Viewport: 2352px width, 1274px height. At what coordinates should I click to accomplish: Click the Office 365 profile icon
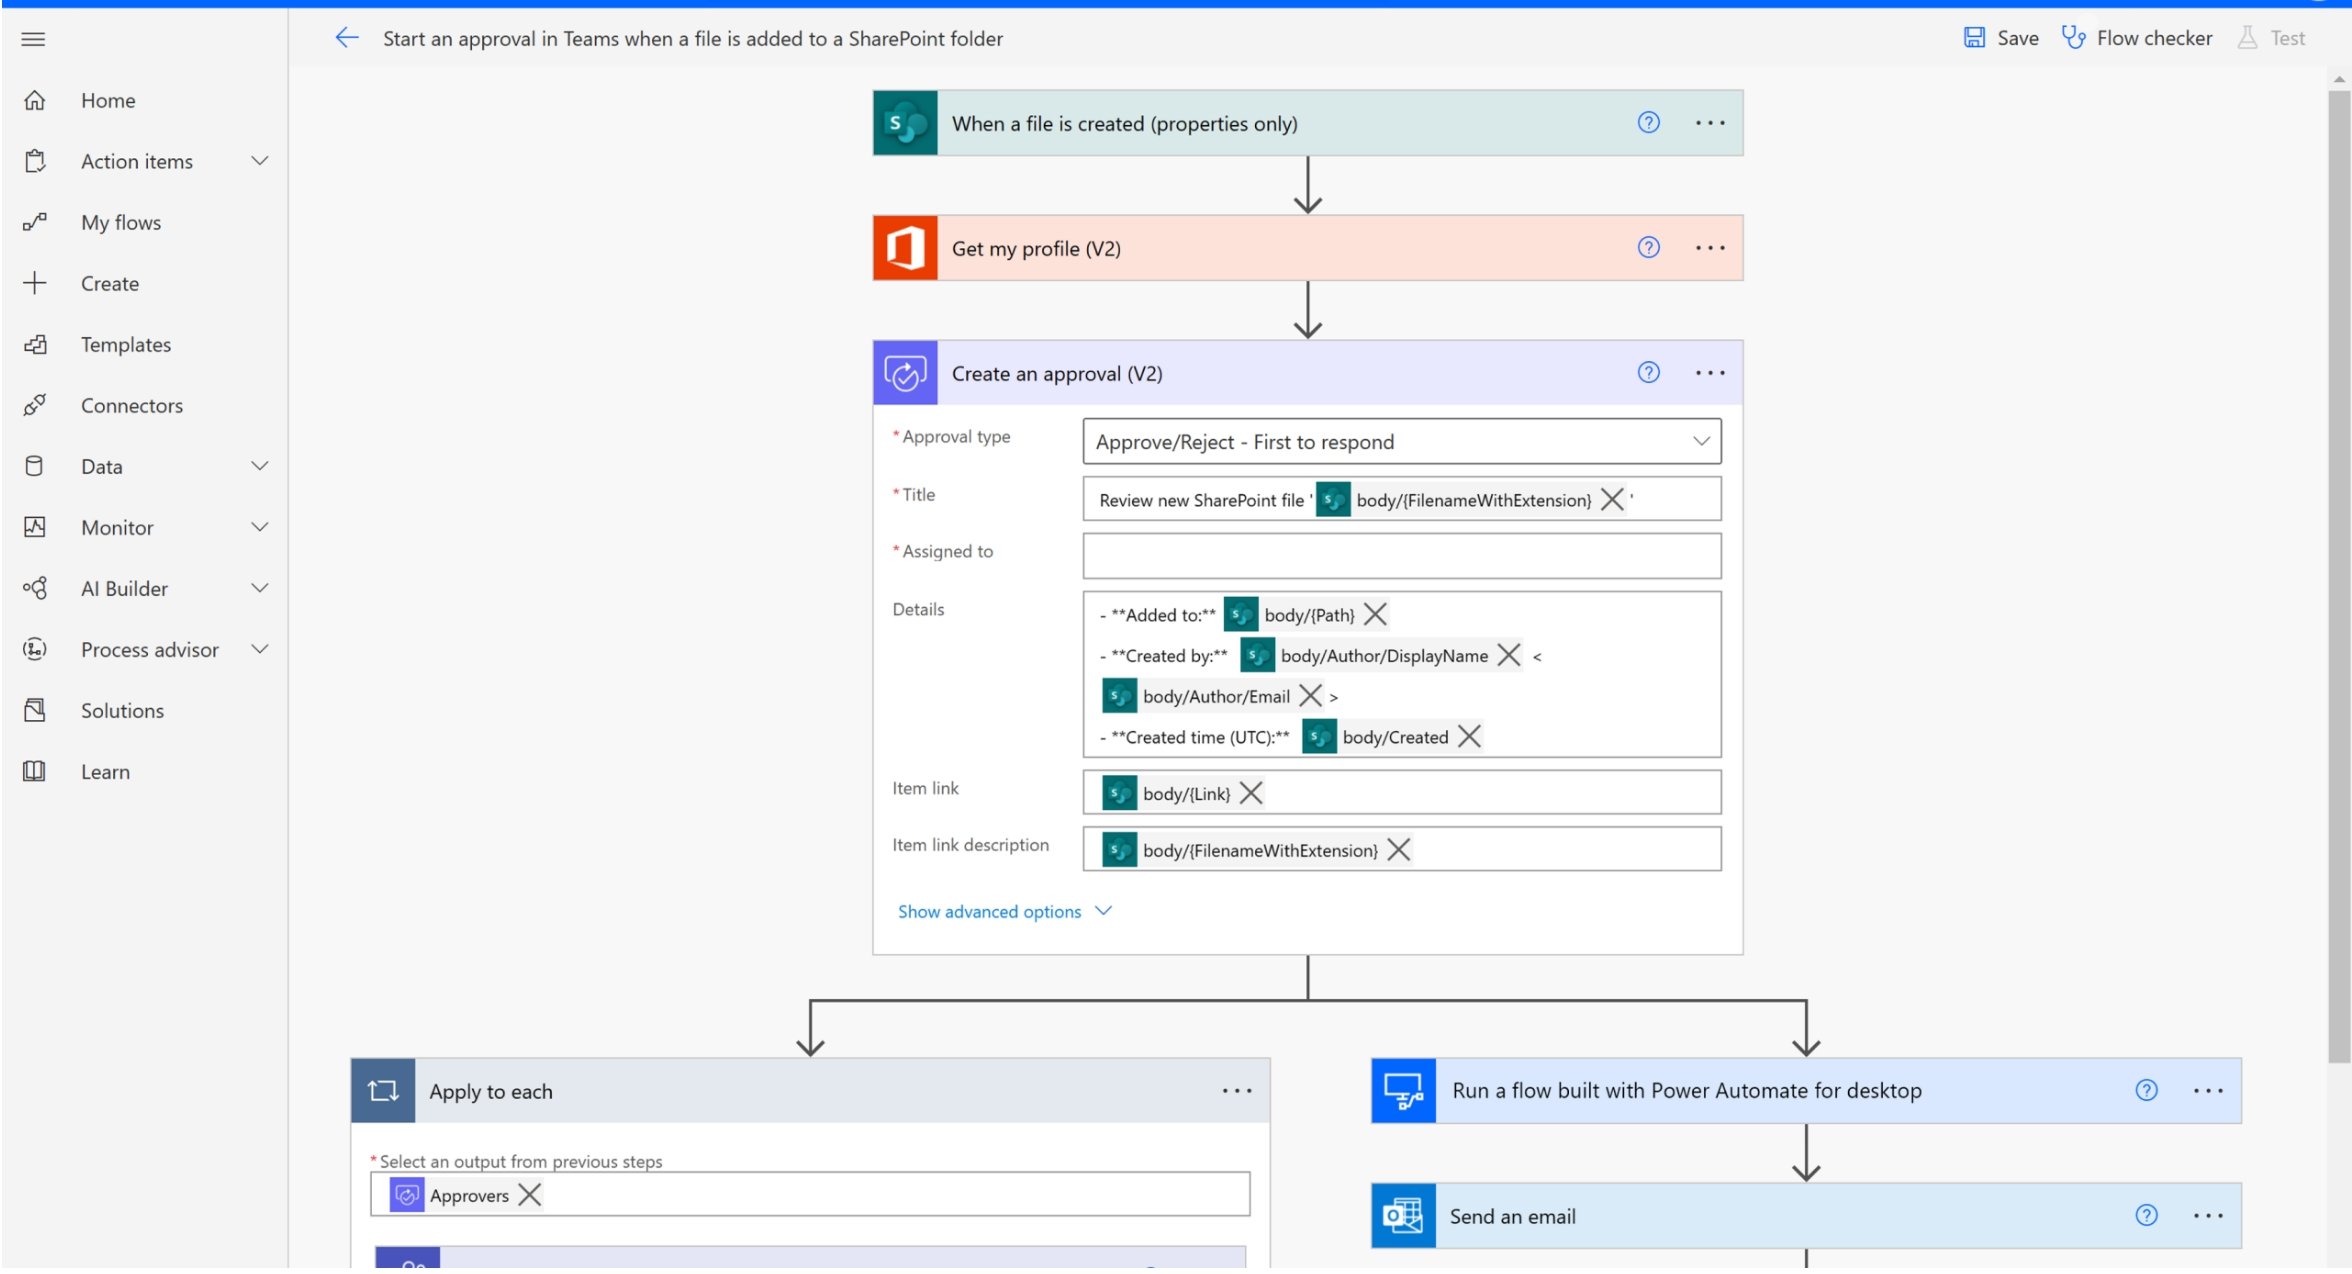[x=905, y=248]
